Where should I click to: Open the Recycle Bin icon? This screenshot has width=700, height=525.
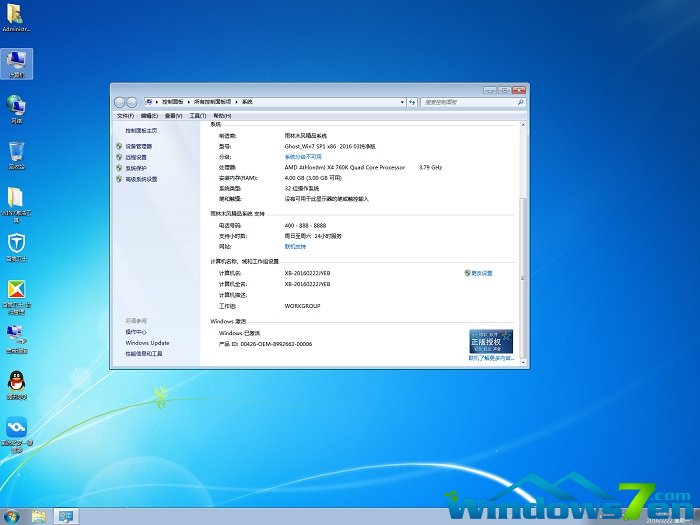tap(17, 152)
